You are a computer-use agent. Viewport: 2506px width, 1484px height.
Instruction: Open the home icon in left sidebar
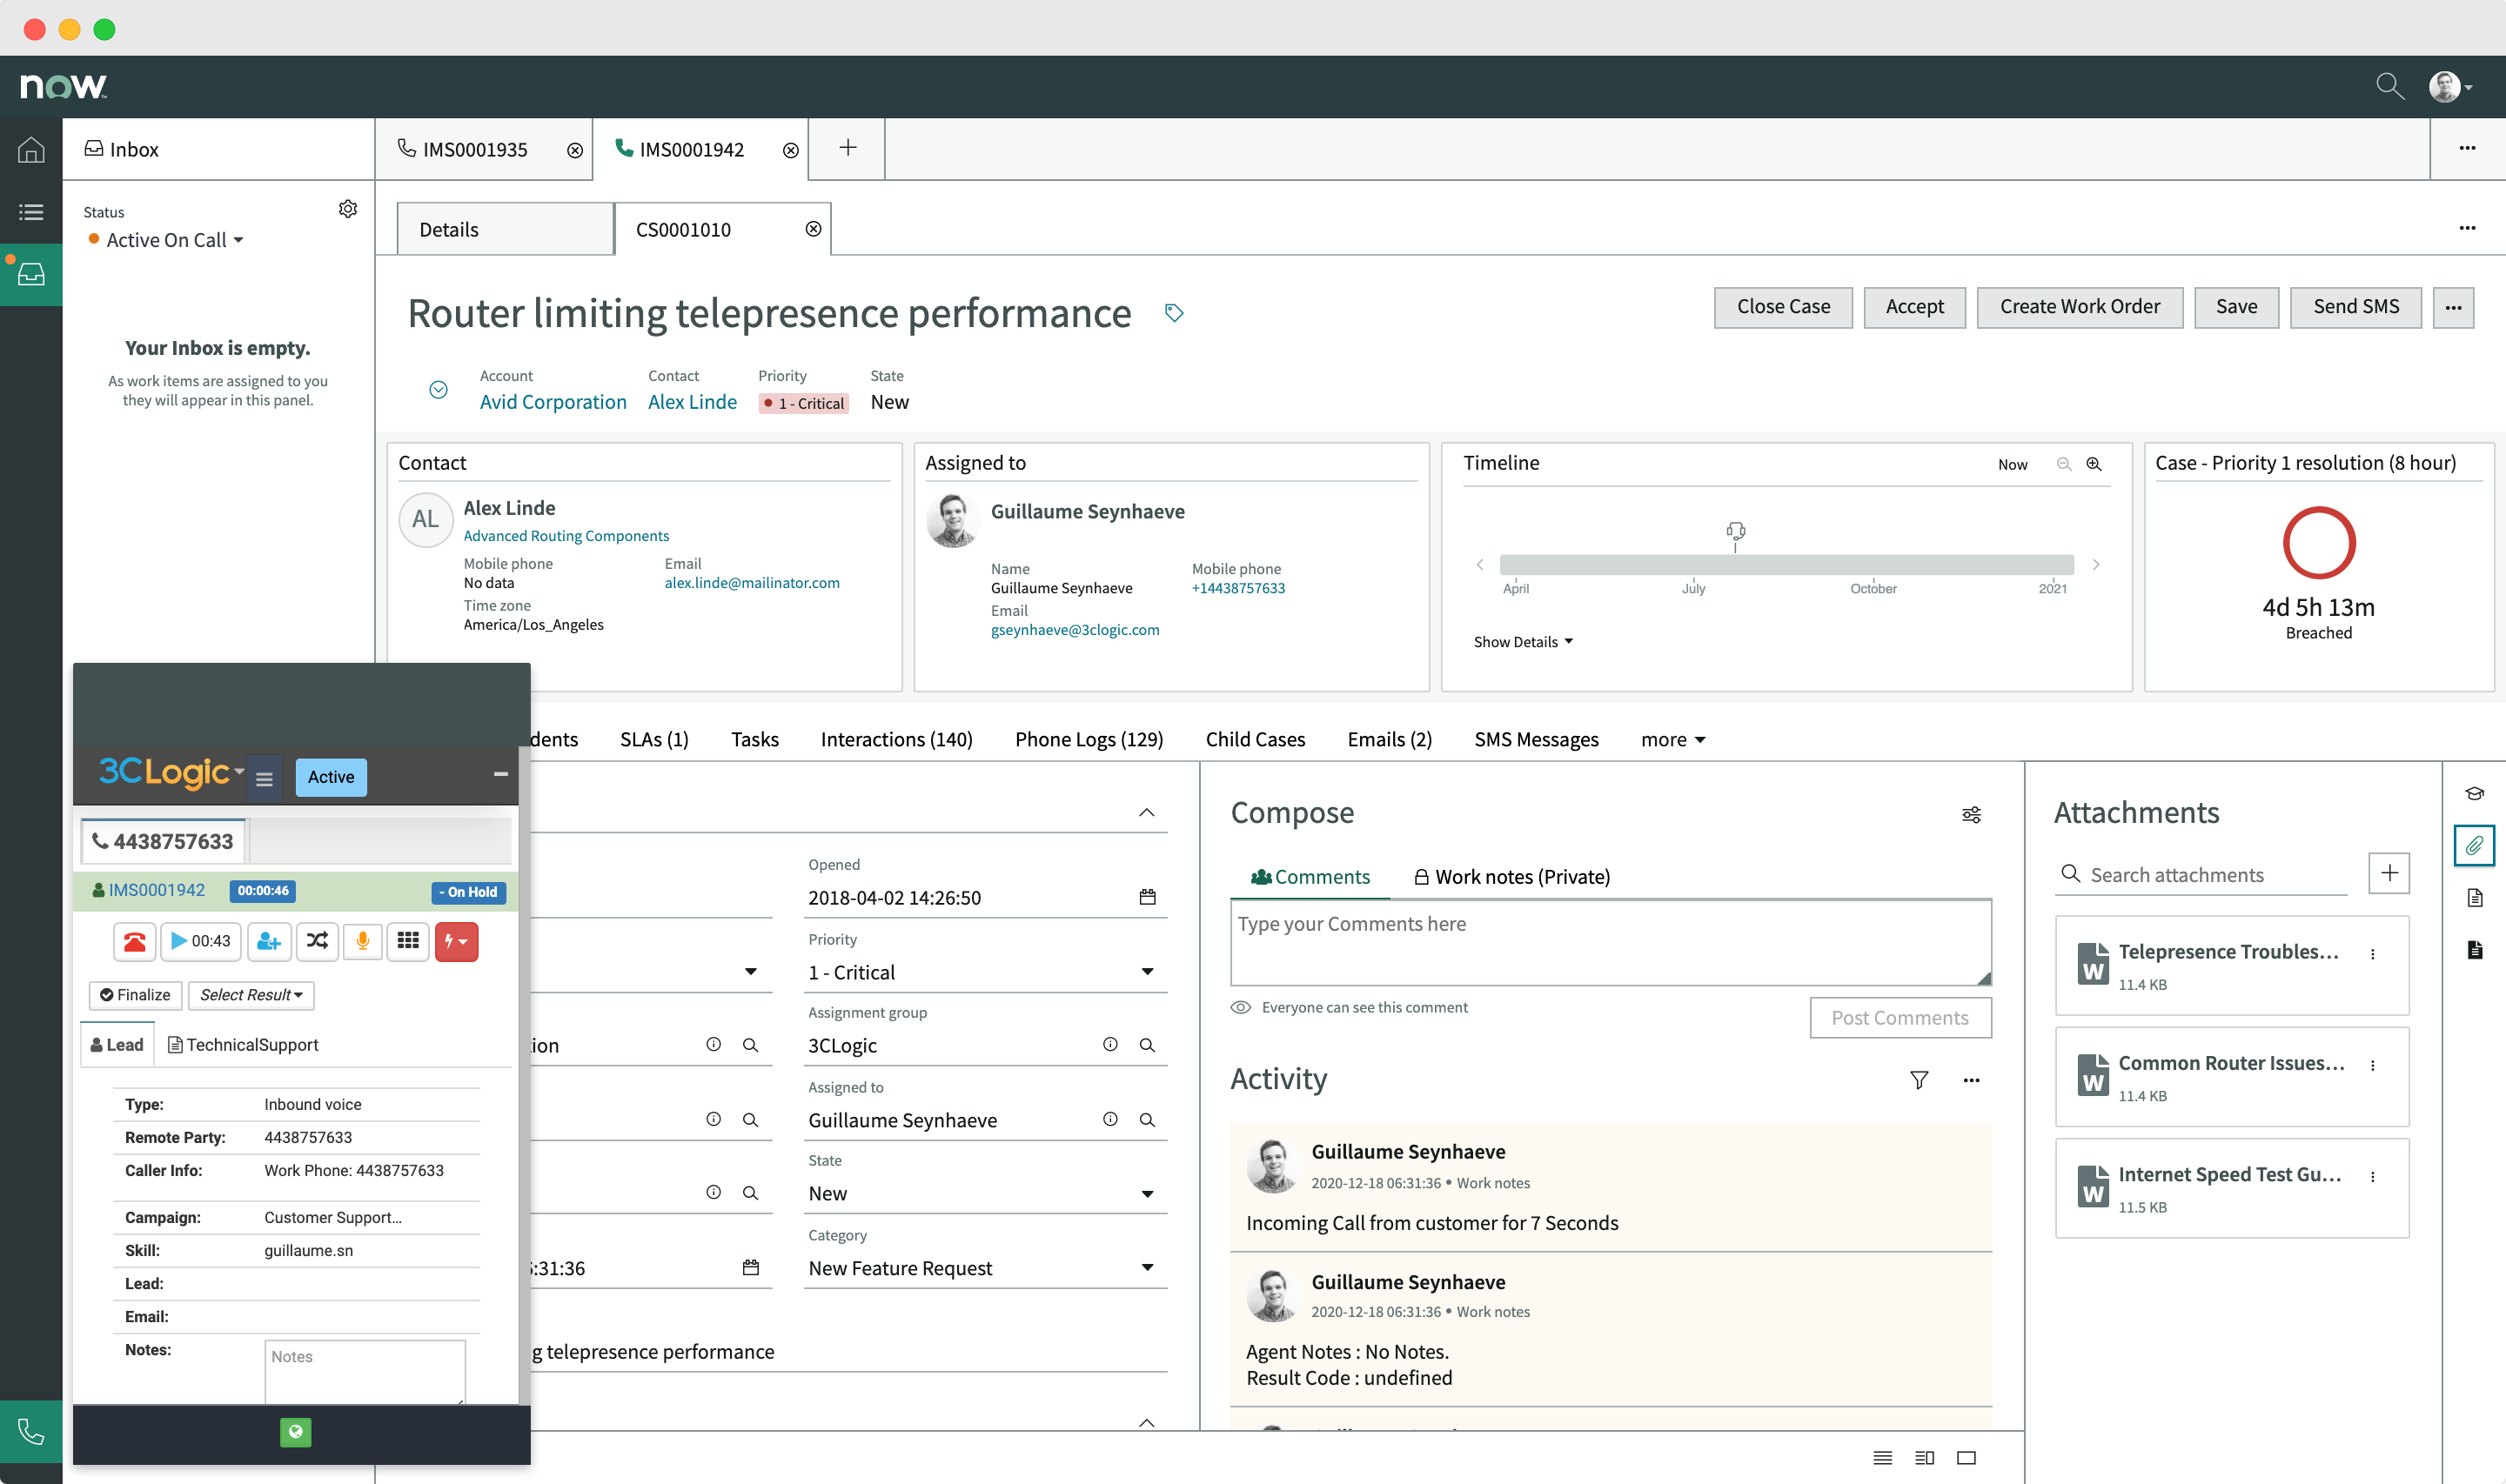pyautogui.click(x=31, y=149)
